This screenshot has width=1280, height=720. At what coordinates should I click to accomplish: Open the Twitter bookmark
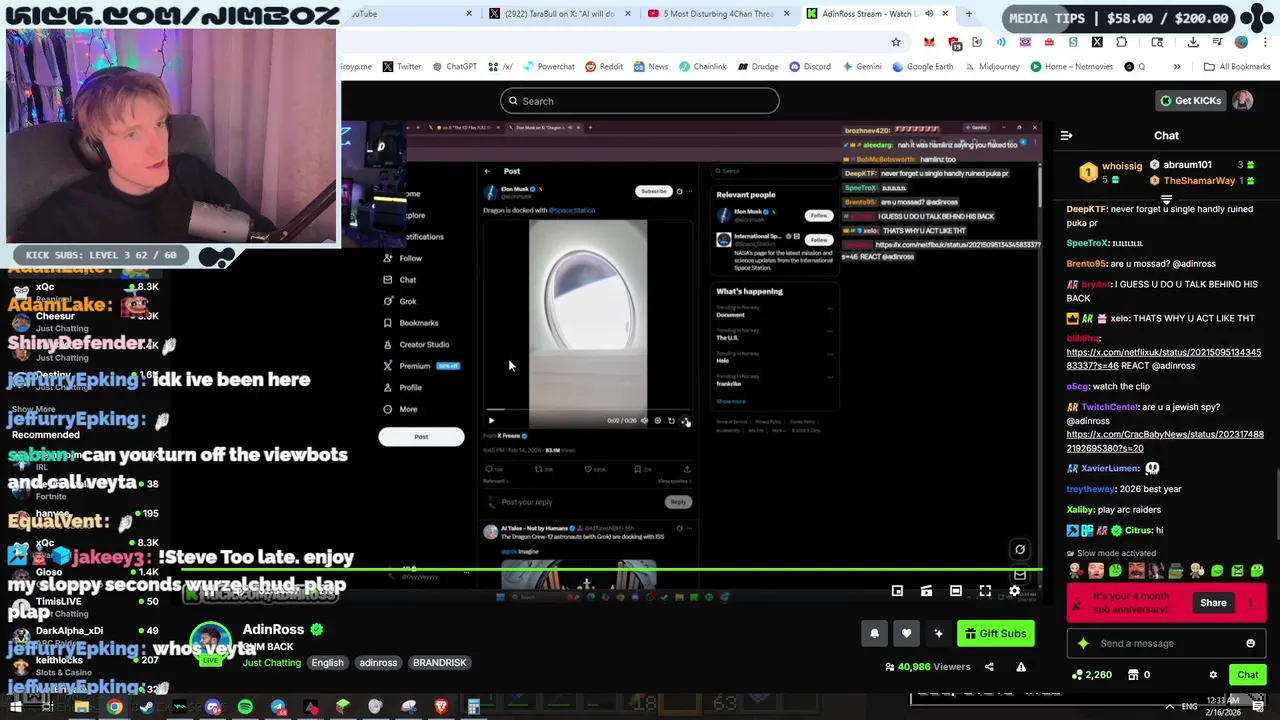click(401, 67)
